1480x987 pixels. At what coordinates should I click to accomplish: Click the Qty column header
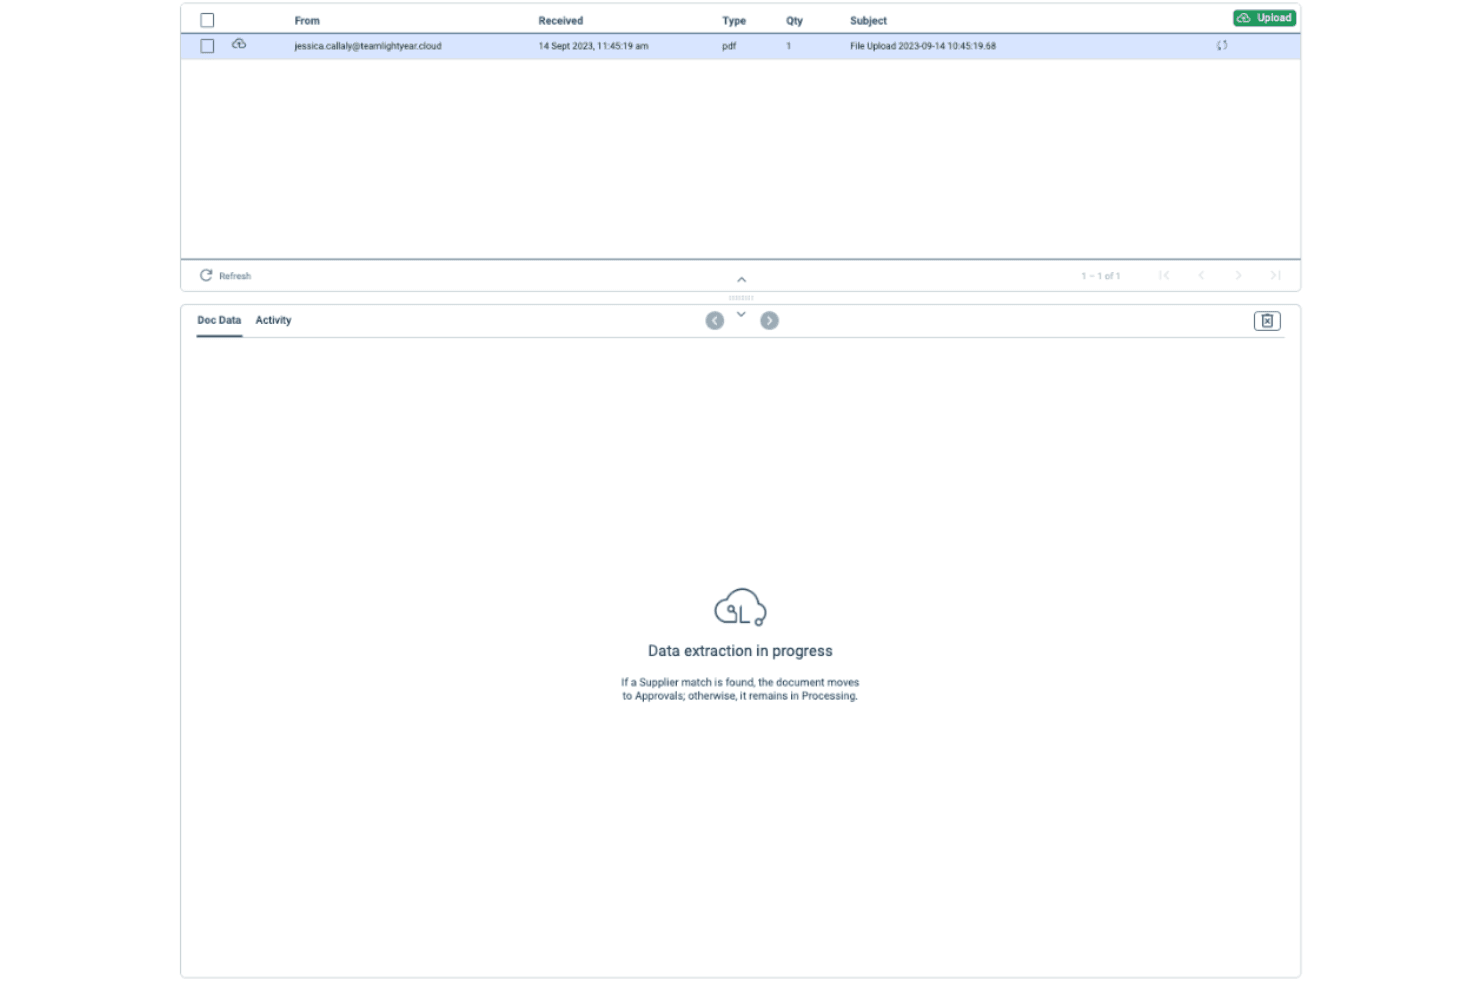point(794,20)
